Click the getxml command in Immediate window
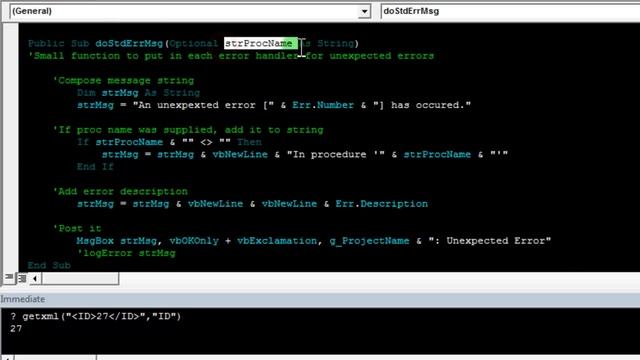 [x=96, y=316]
